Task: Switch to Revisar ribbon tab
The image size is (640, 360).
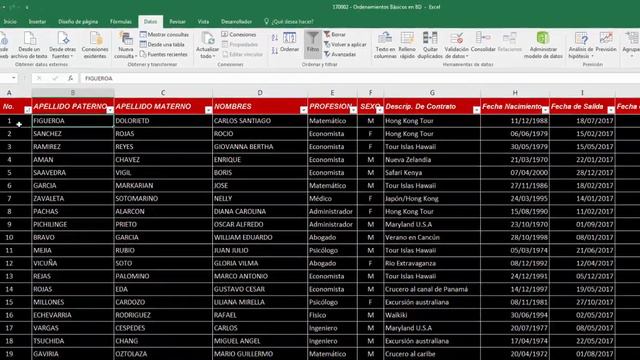Action: pyautogui.click(x=178, y=22)
